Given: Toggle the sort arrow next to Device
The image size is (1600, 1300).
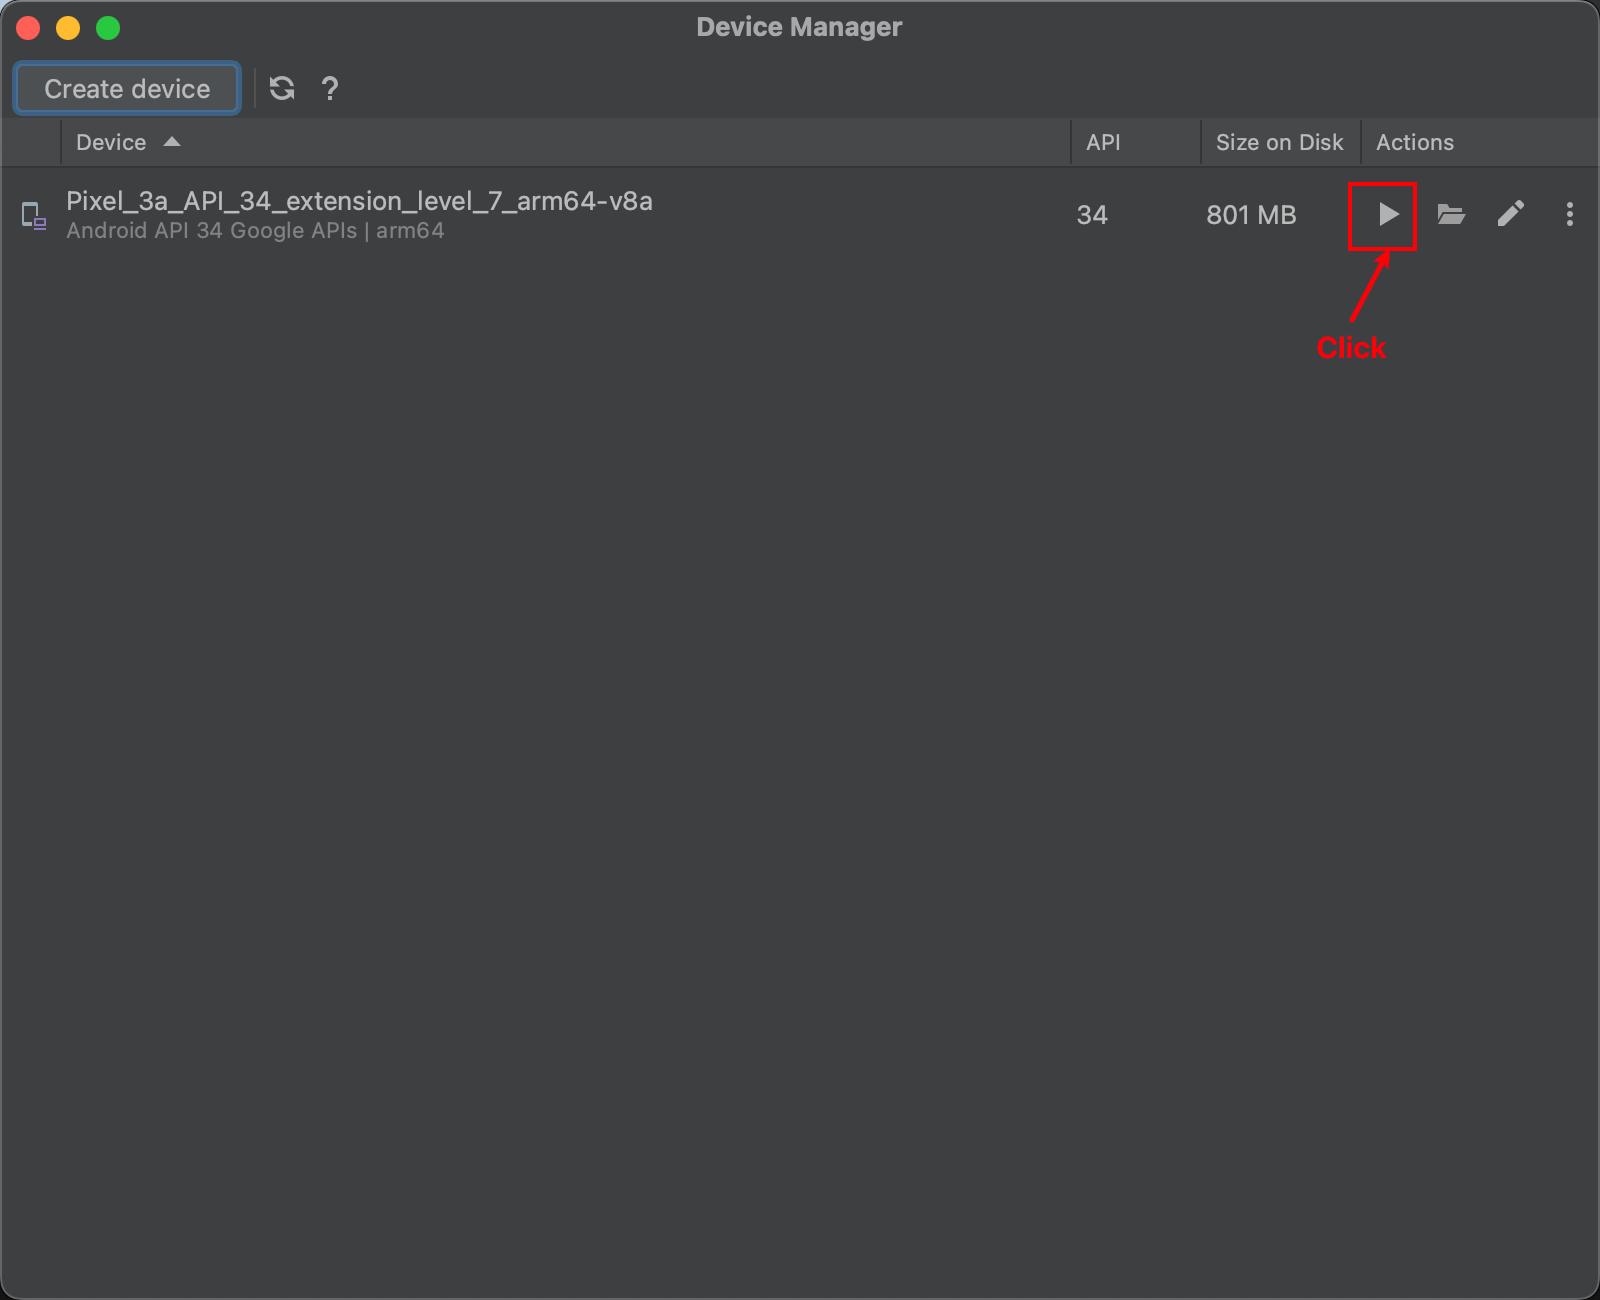Looking at the screenshot, I should [172, 142].
